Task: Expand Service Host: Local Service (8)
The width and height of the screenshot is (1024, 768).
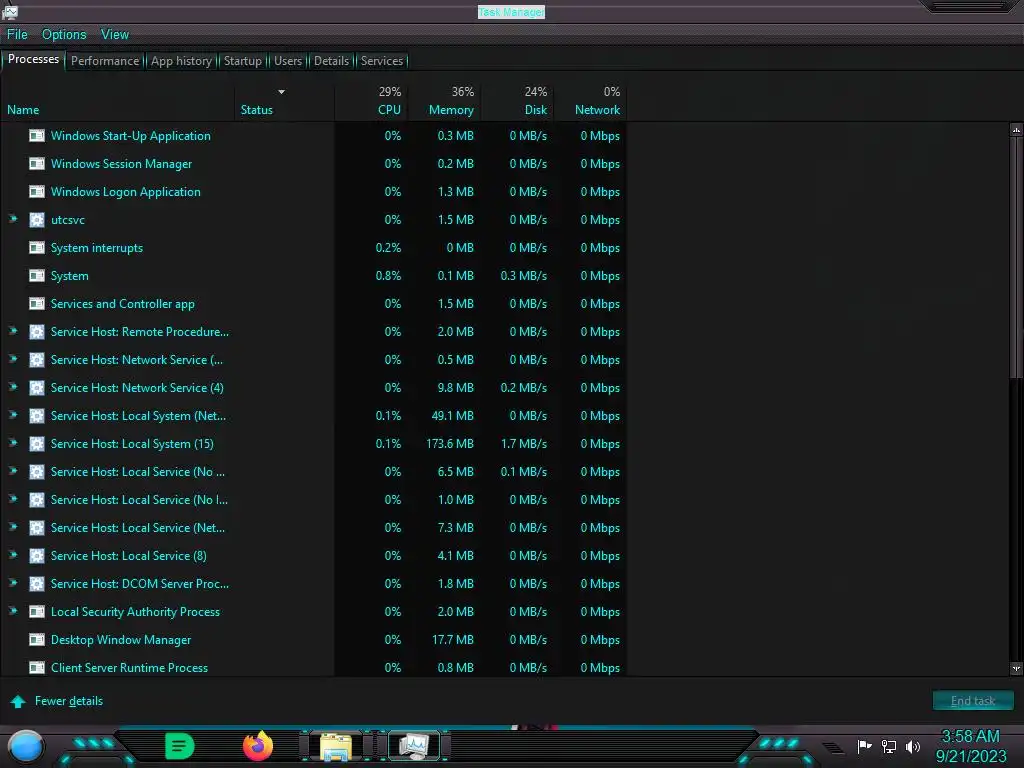Action: pos(12,554)
